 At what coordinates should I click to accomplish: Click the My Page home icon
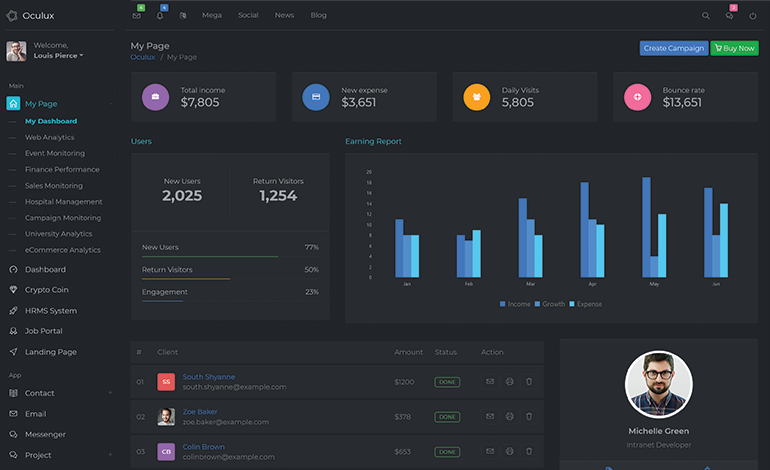(13, 104)
